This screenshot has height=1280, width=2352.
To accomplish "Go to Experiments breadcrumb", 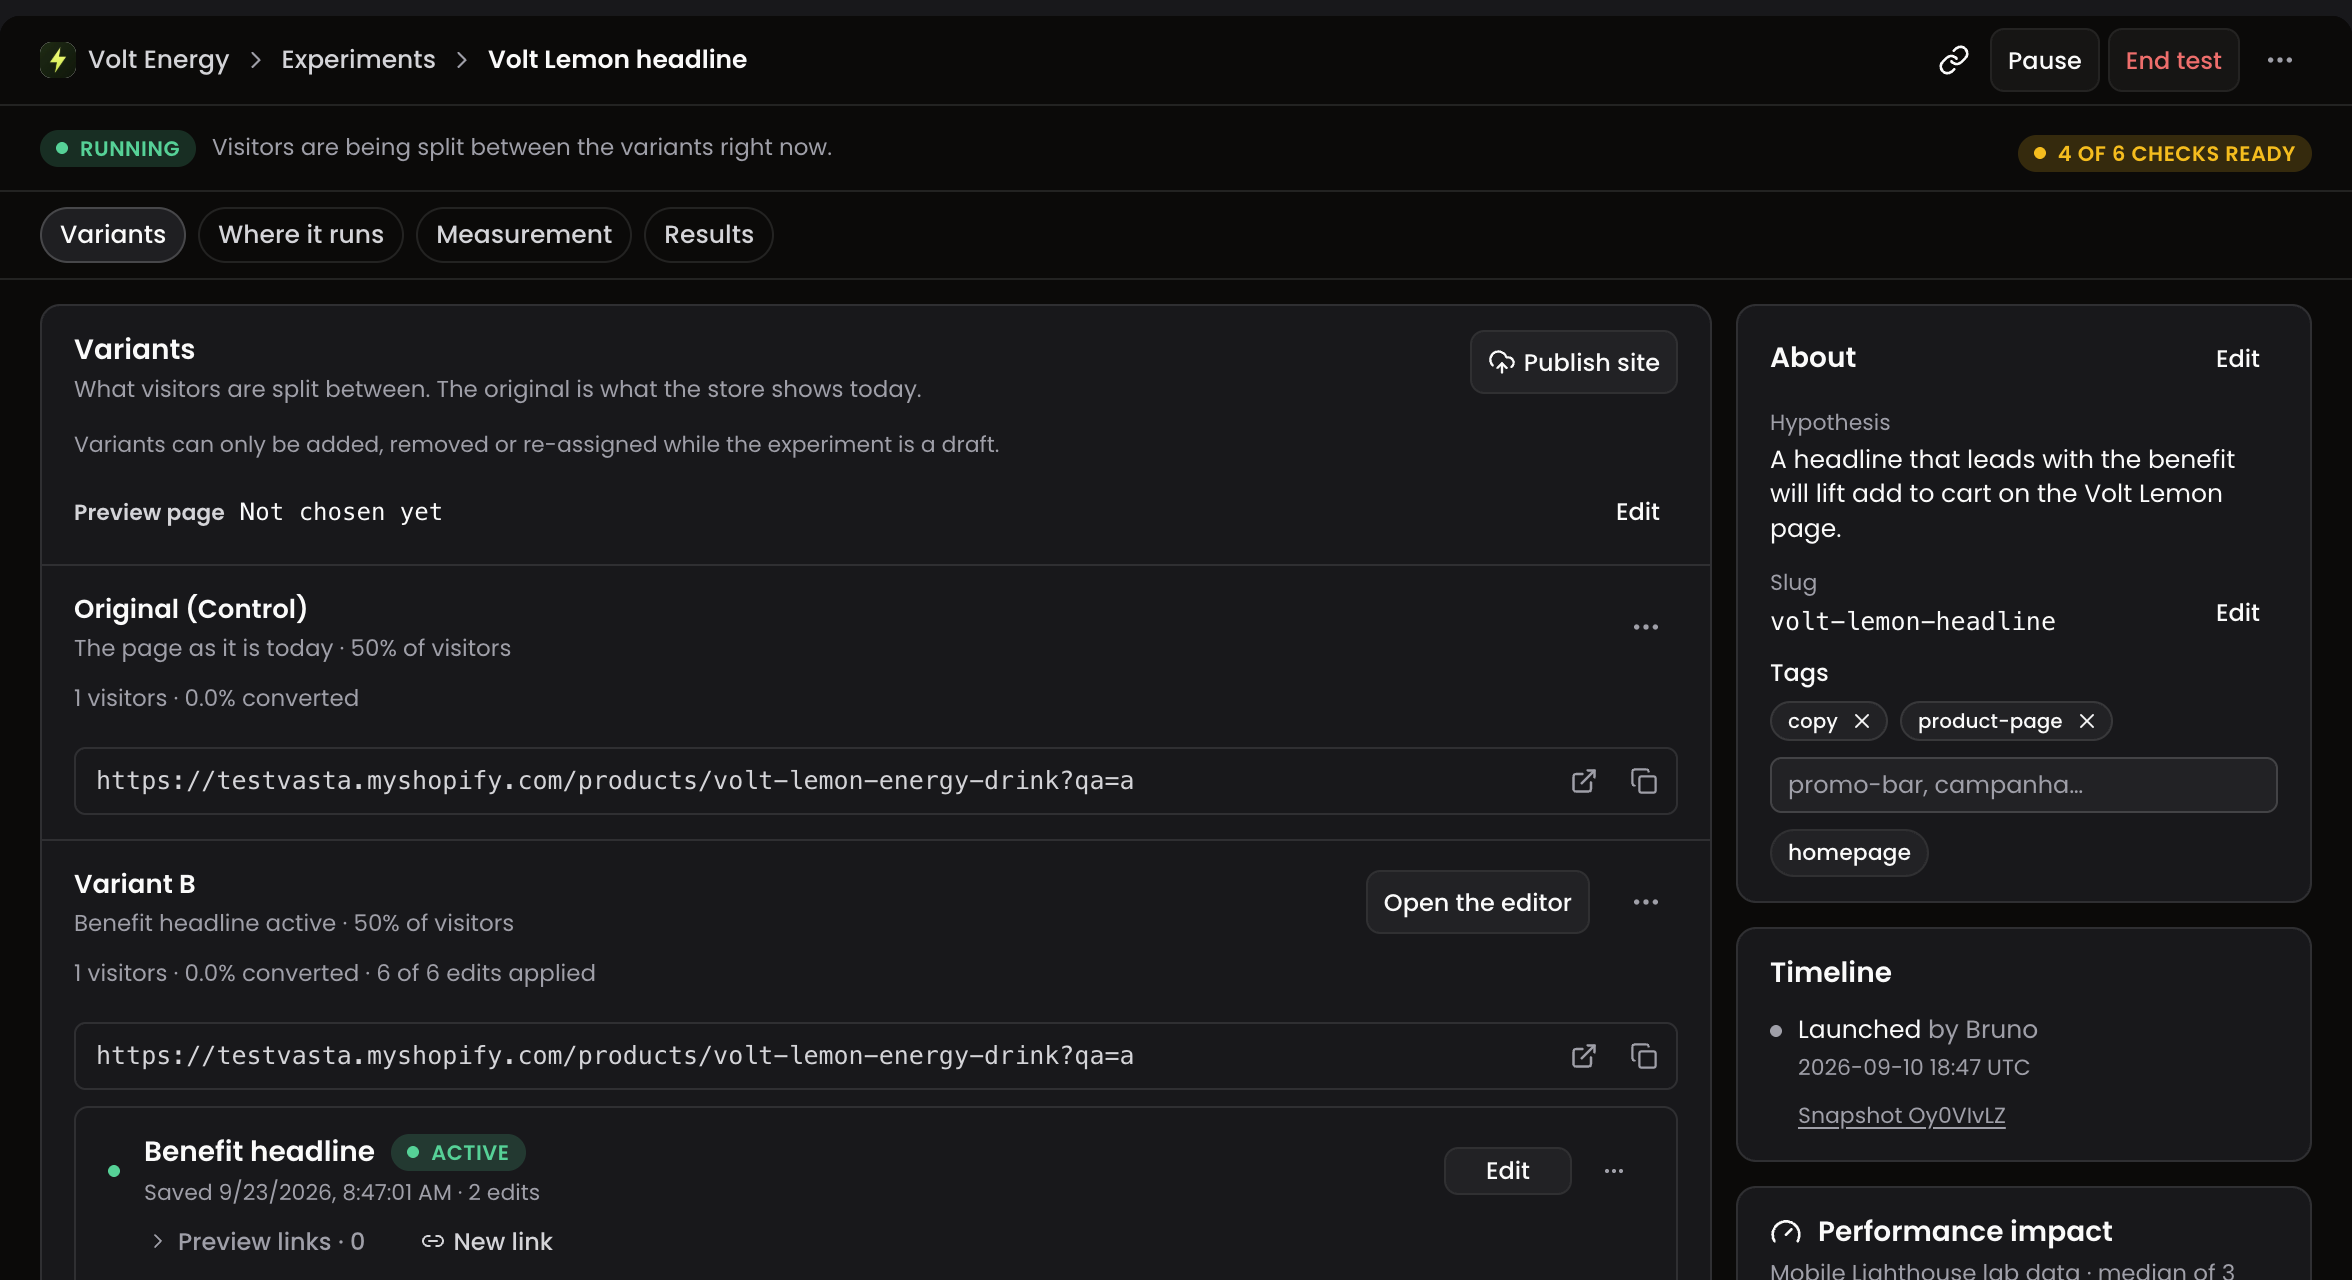I will tap(358, 60).
